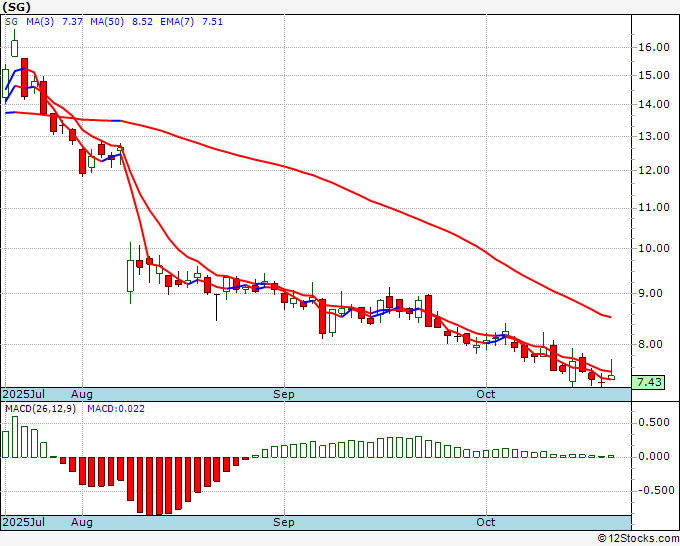Click the 9.00 price axis label
Viewport: 680px width, 546px height.
[651, 294]
